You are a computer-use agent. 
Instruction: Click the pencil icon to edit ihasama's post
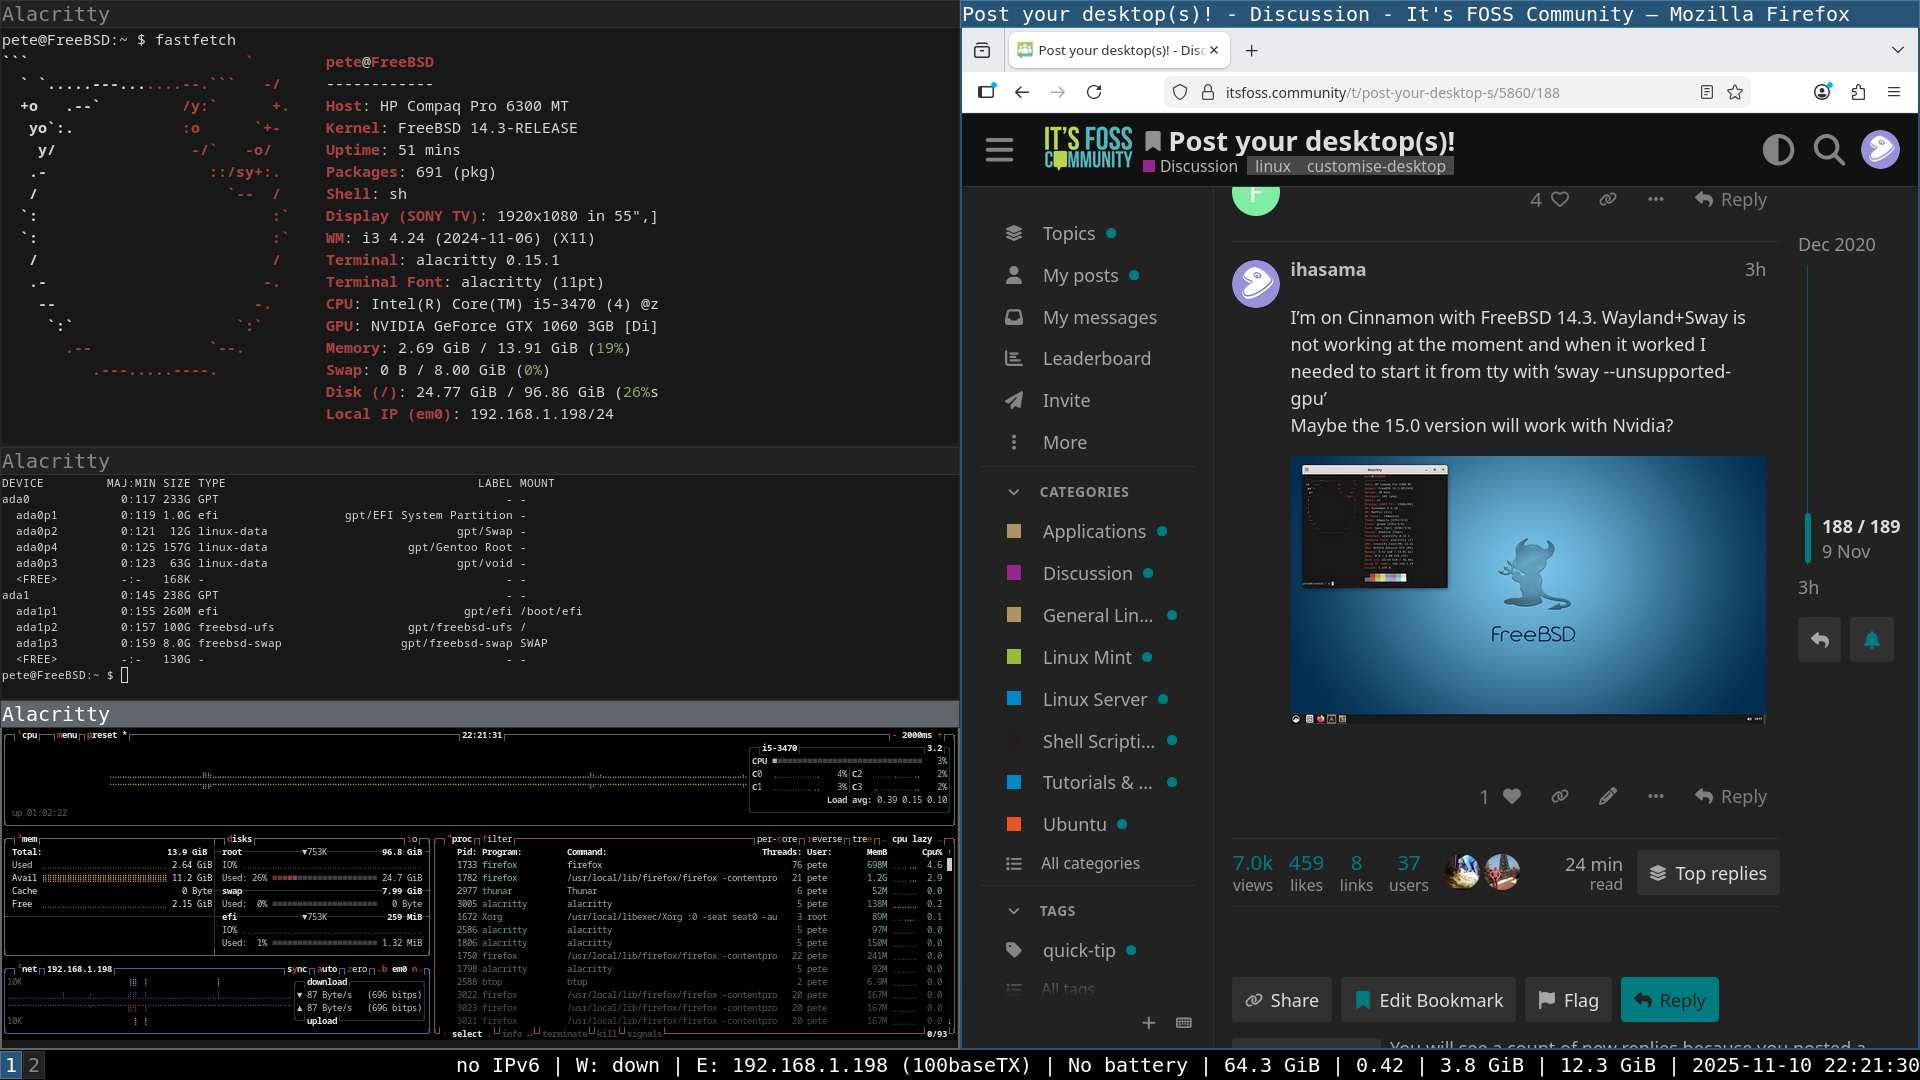tap(1607, 796)
